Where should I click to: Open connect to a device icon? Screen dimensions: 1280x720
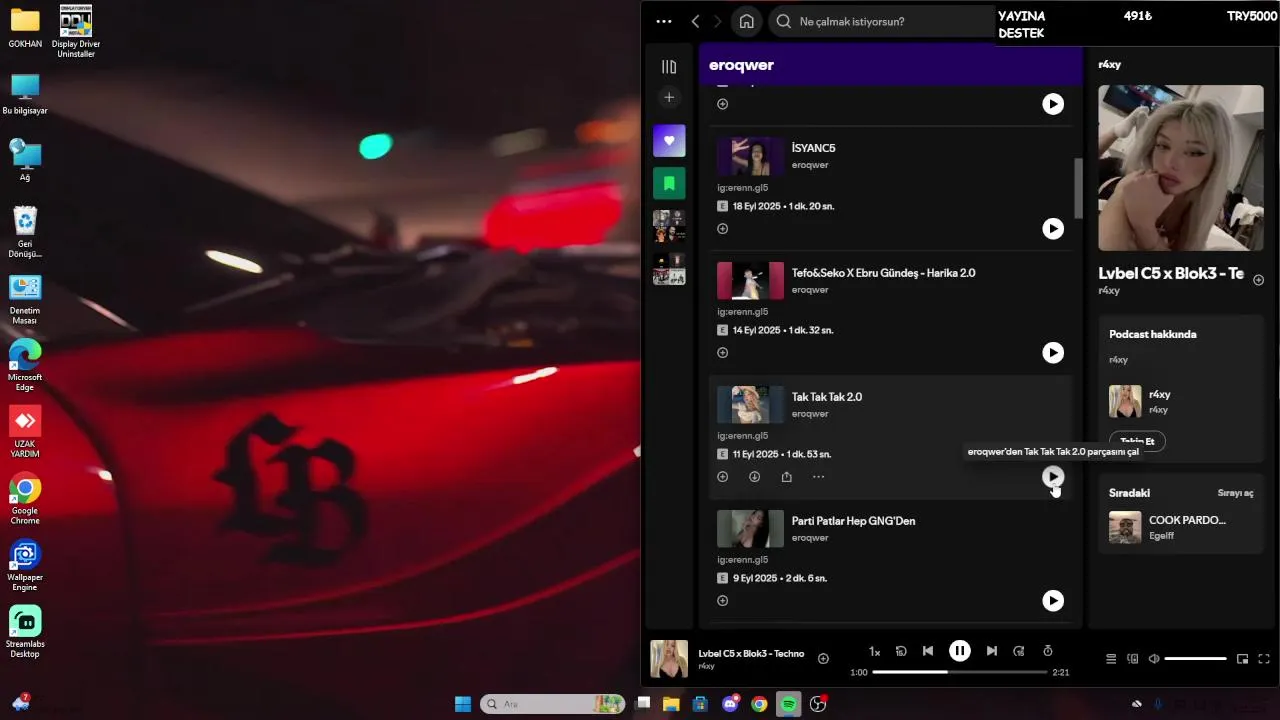click(1133, 659)
